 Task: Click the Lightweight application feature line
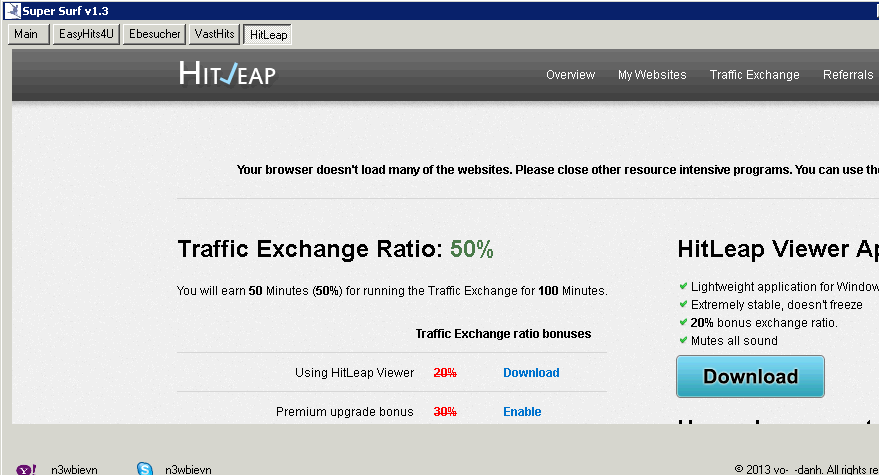[x=784, y=287]
